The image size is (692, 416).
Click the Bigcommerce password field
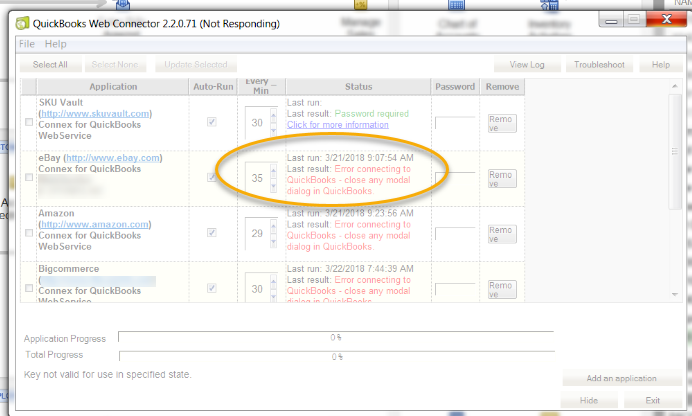click(455, 289)
